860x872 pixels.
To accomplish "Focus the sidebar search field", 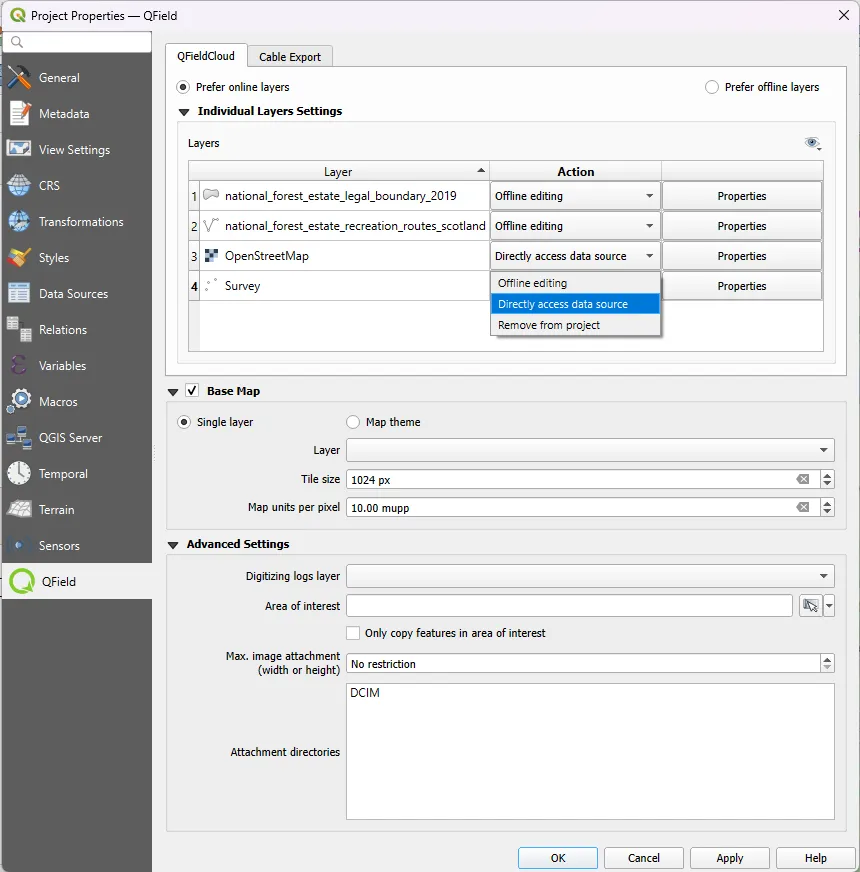I will point(77,42).
